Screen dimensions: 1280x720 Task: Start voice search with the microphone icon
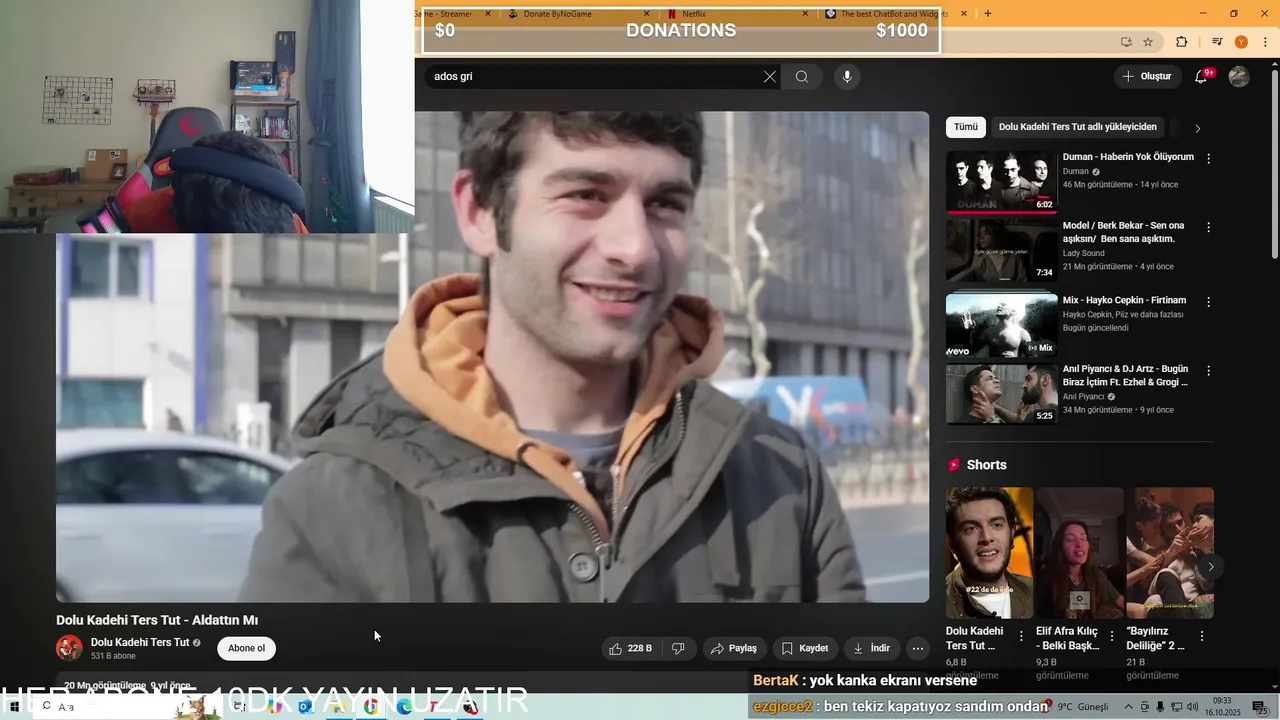coord(847,77)
